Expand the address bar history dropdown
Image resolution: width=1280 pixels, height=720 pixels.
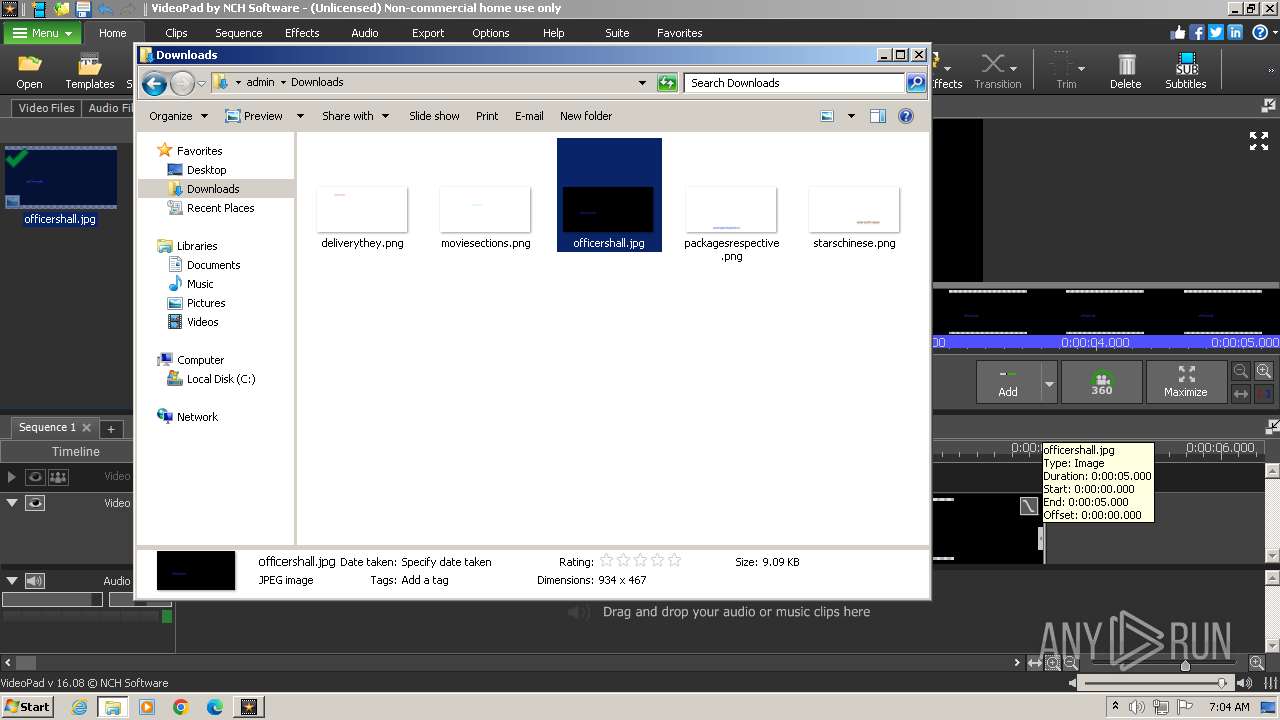(x=642, y=83)
